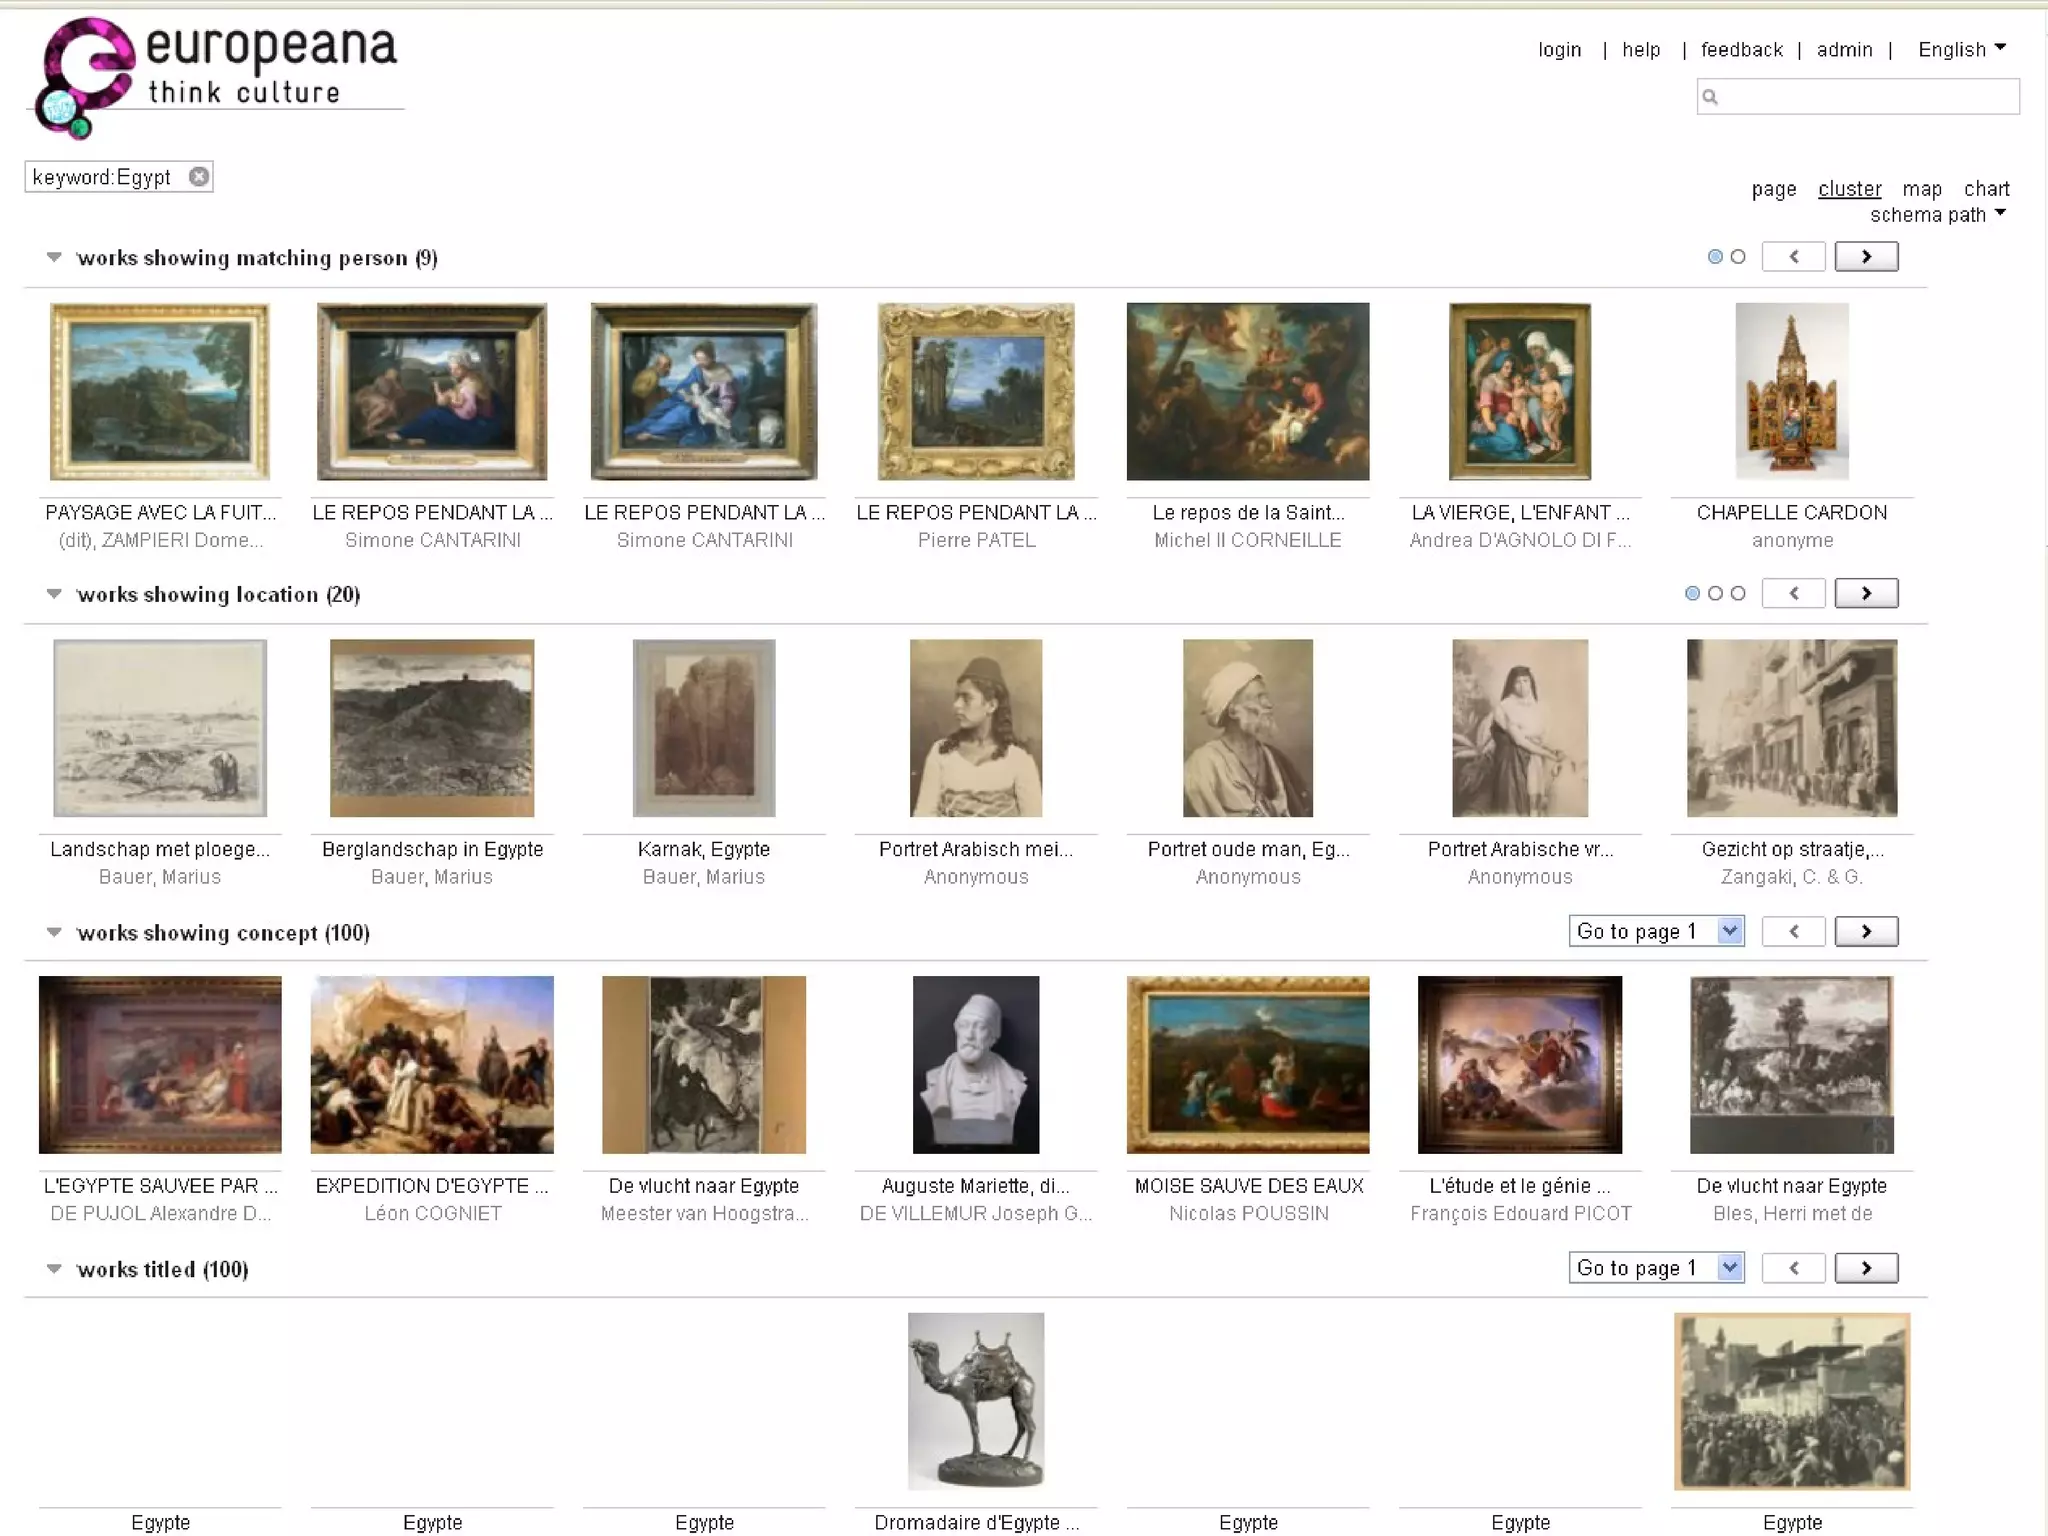The width and height of the screenshot is (2048, 1536).
Task: Switch to the map view
Action: point(1921,189)
